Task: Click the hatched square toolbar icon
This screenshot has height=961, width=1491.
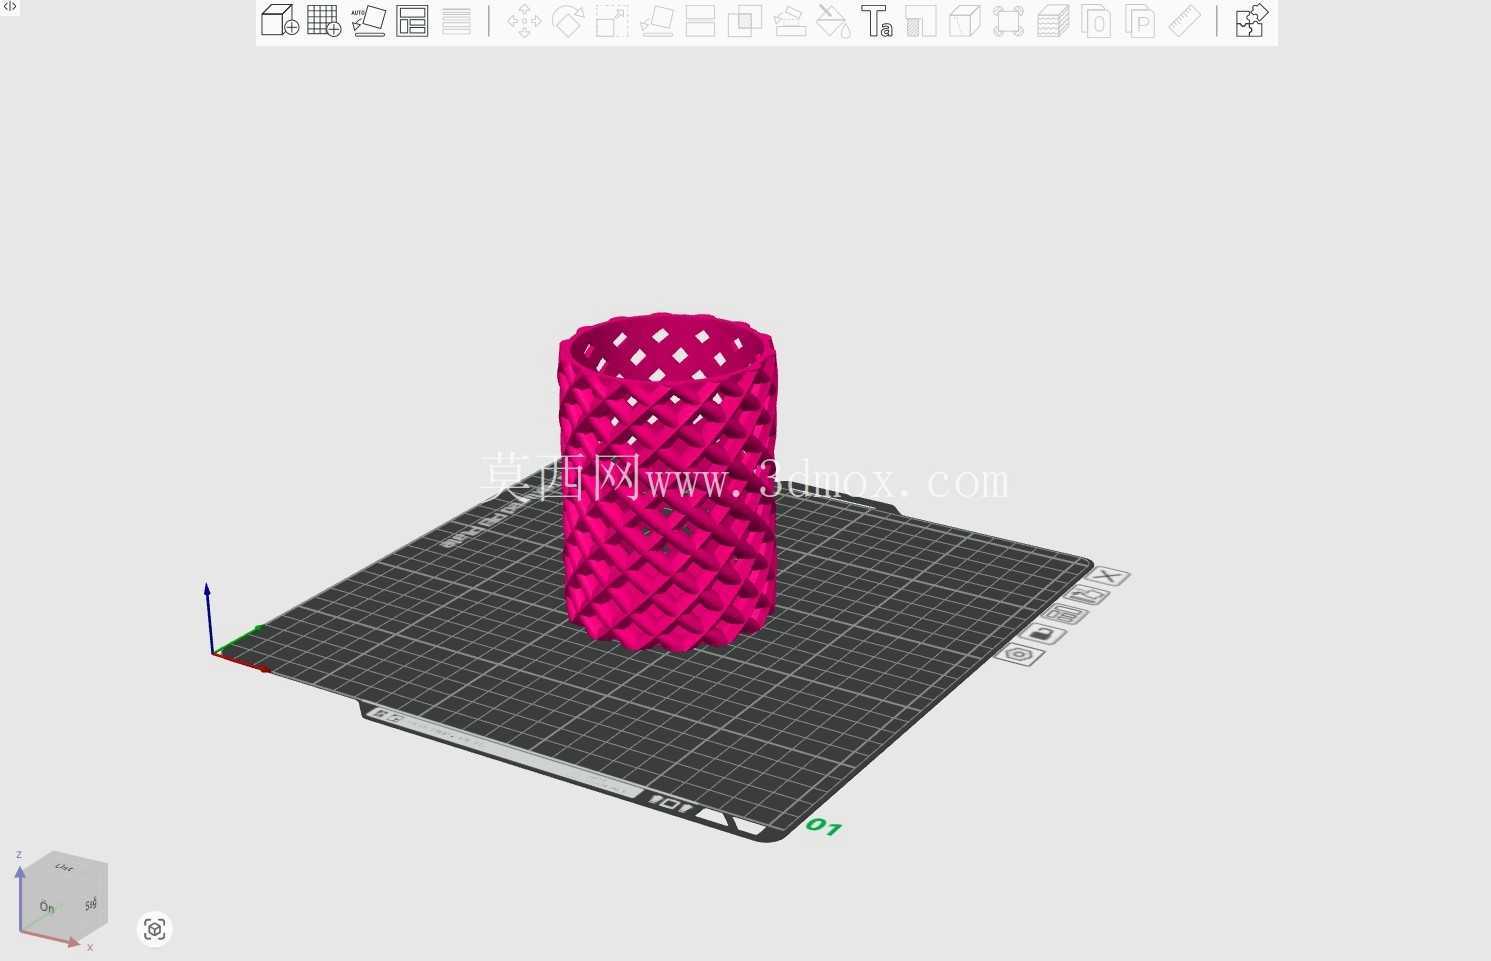Action: point(920,21)
